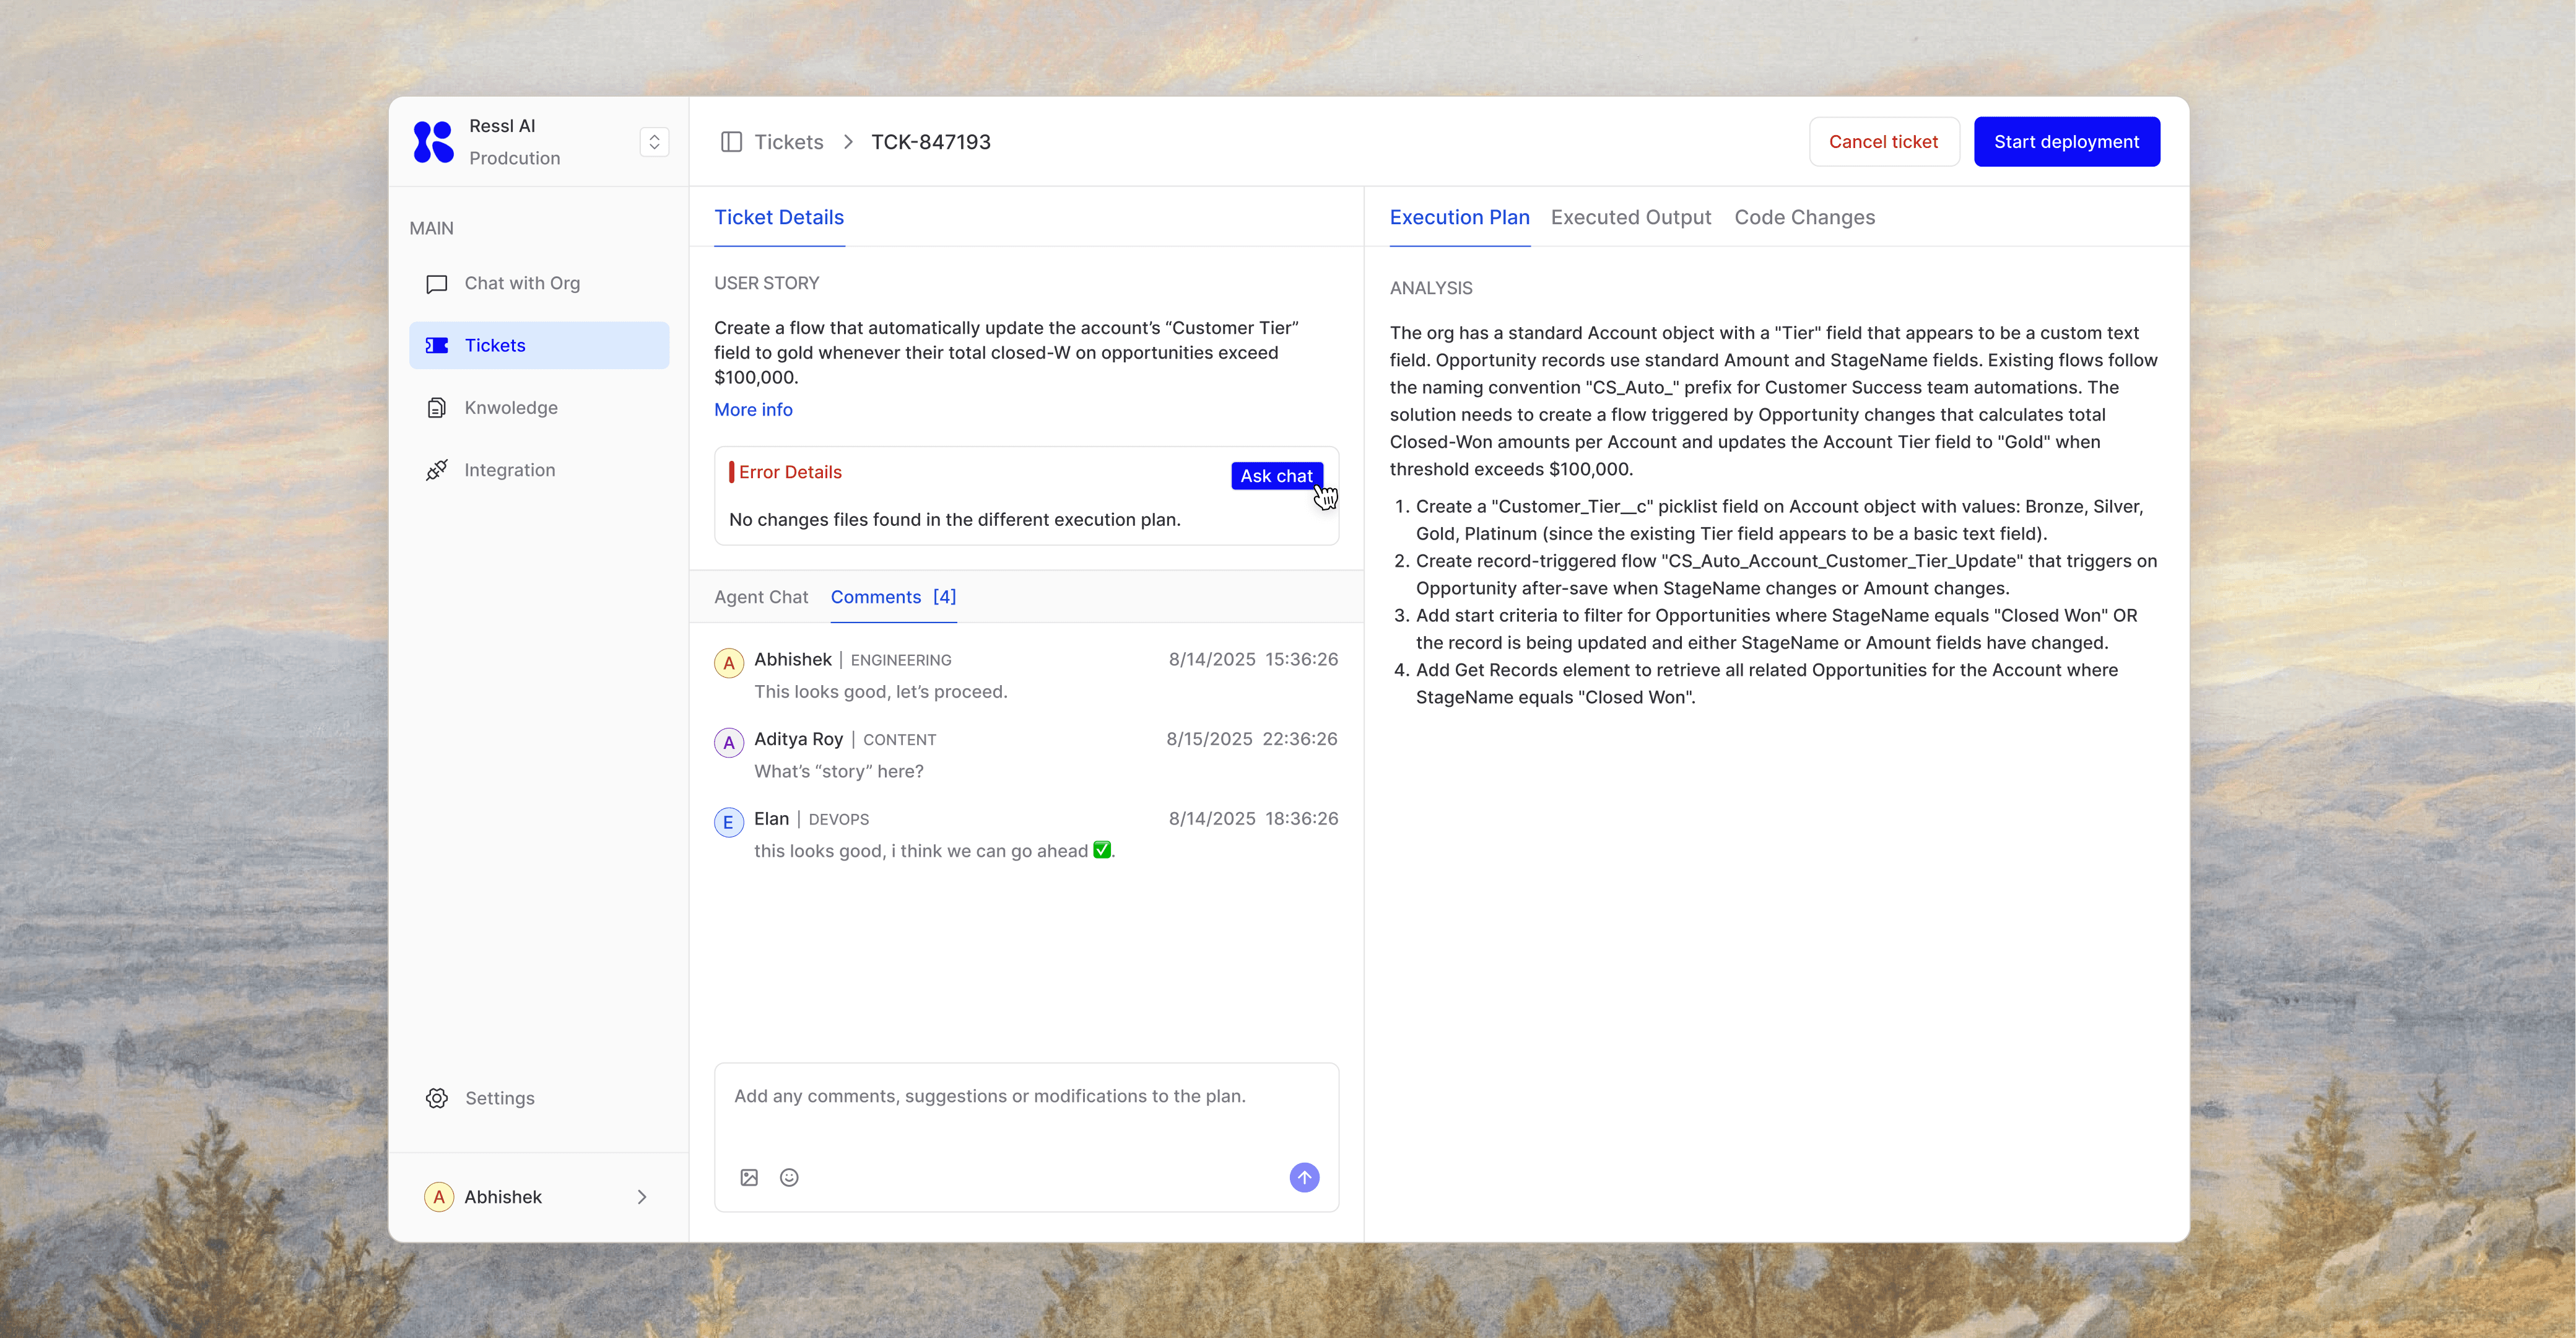Click the Knowledge document icon in sidebar

pyautogui.click(x=436, y=408)
